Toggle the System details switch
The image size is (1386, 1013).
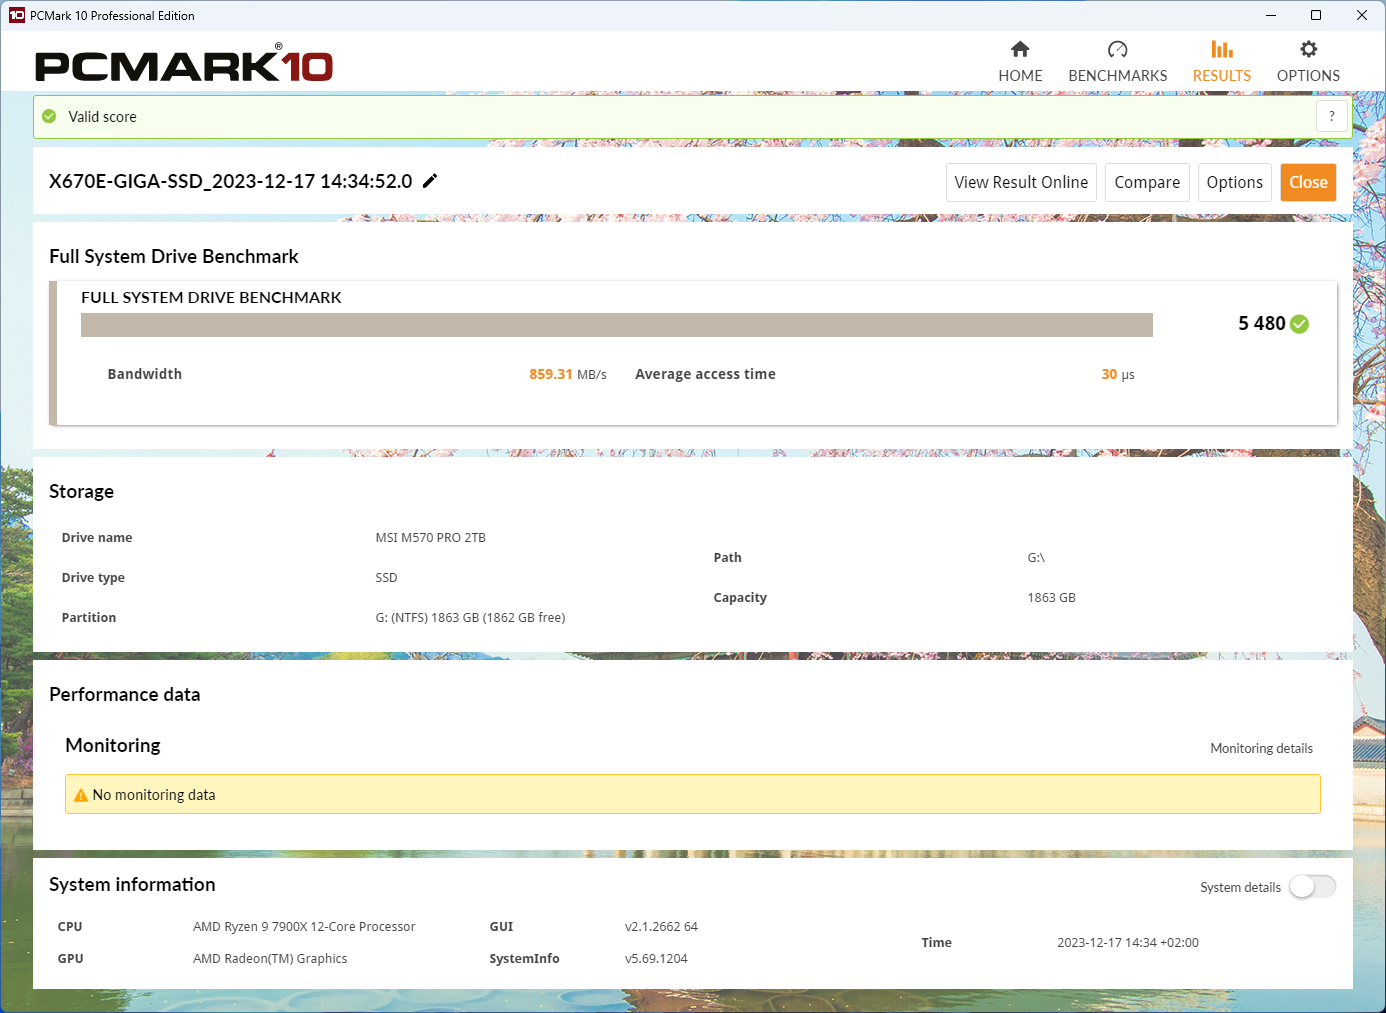point(1312,887)
